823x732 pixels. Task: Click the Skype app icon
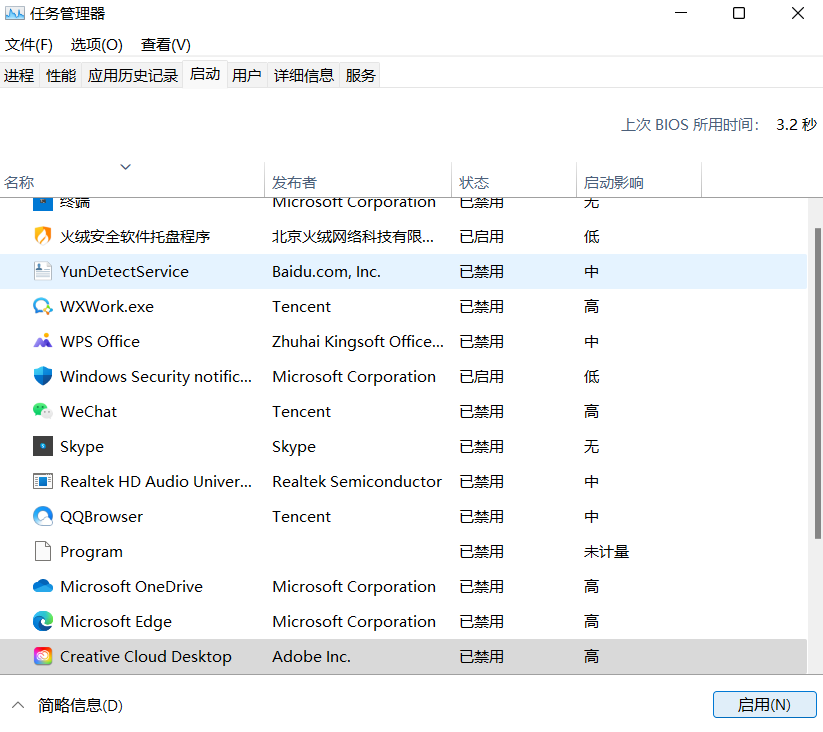pyautogui.click(x=43, y=447)
